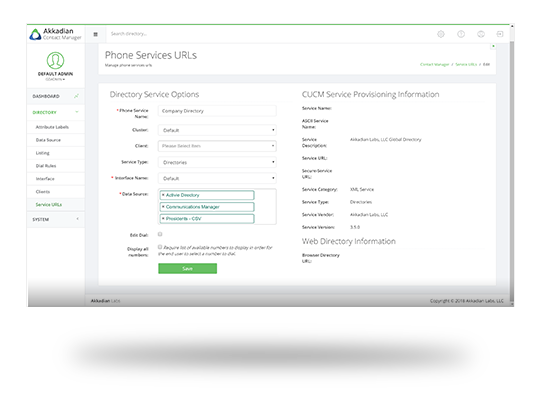Click the small green dot icon near breadcrumb
This screenshot has height=403, width=540.
493,46
